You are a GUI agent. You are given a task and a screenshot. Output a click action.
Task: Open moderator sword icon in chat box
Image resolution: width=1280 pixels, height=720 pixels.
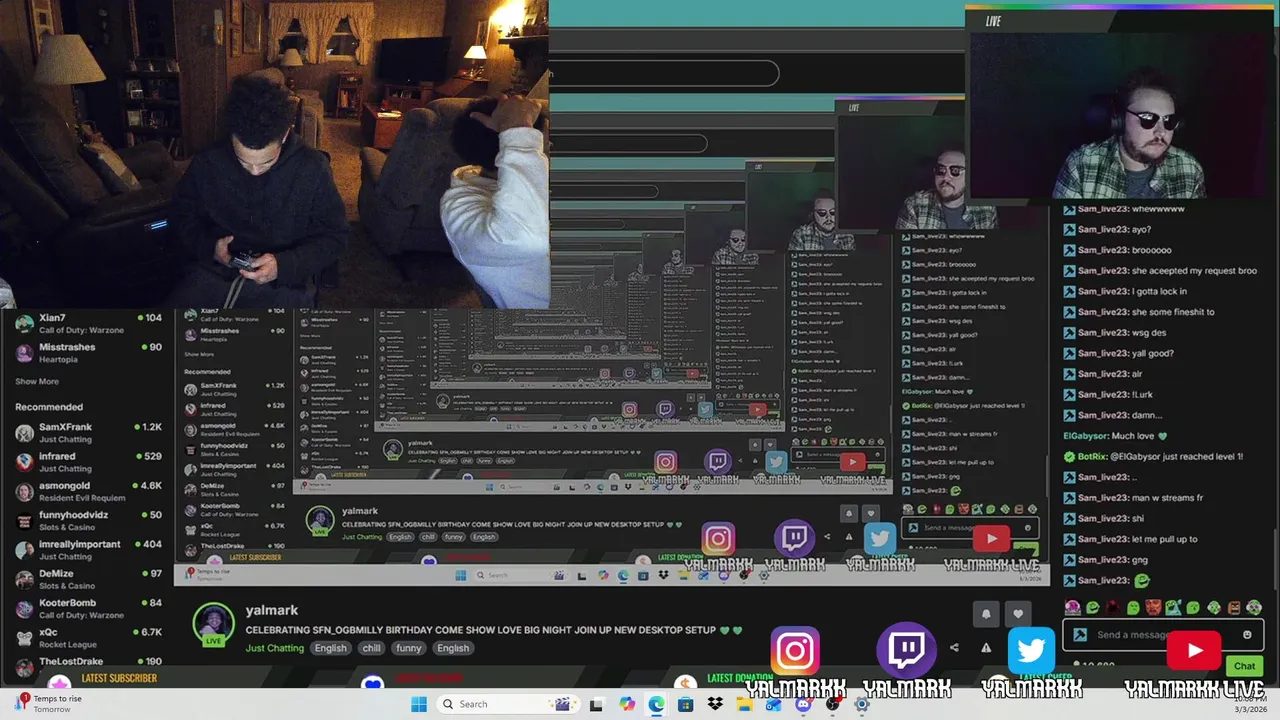tap(1079, 635)
